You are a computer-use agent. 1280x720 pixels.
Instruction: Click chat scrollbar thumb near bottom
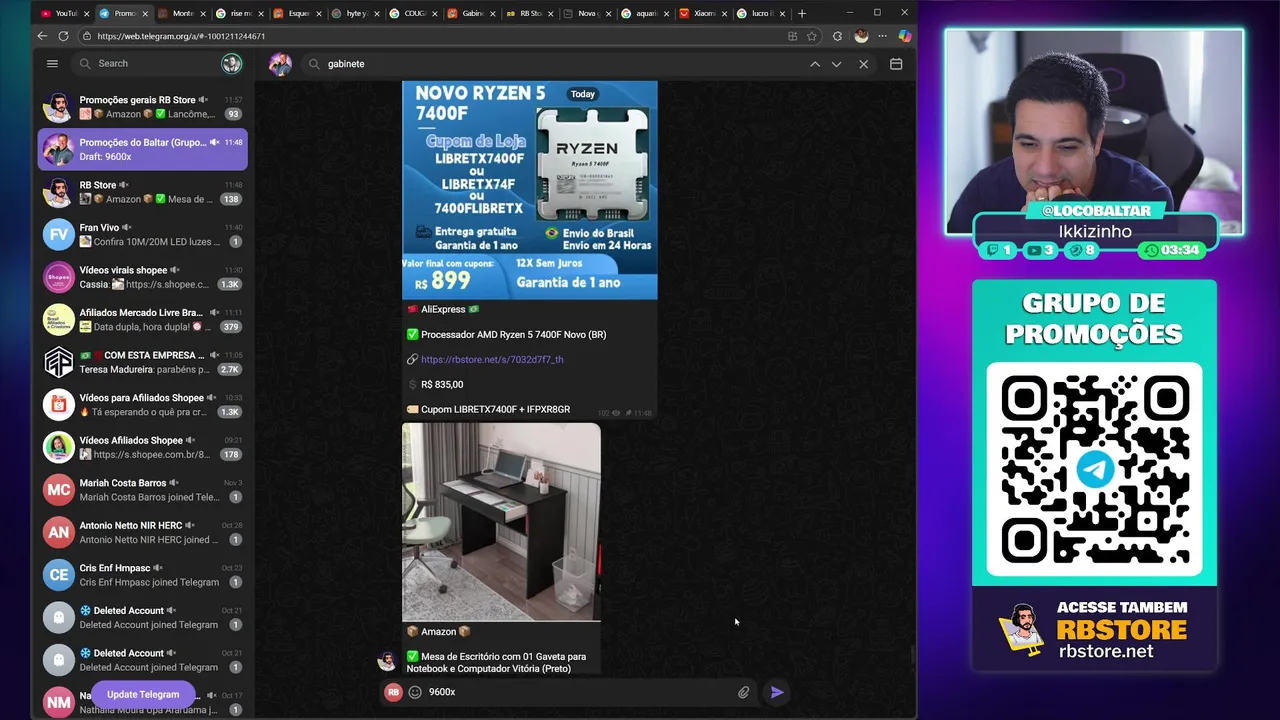point(912,655)
